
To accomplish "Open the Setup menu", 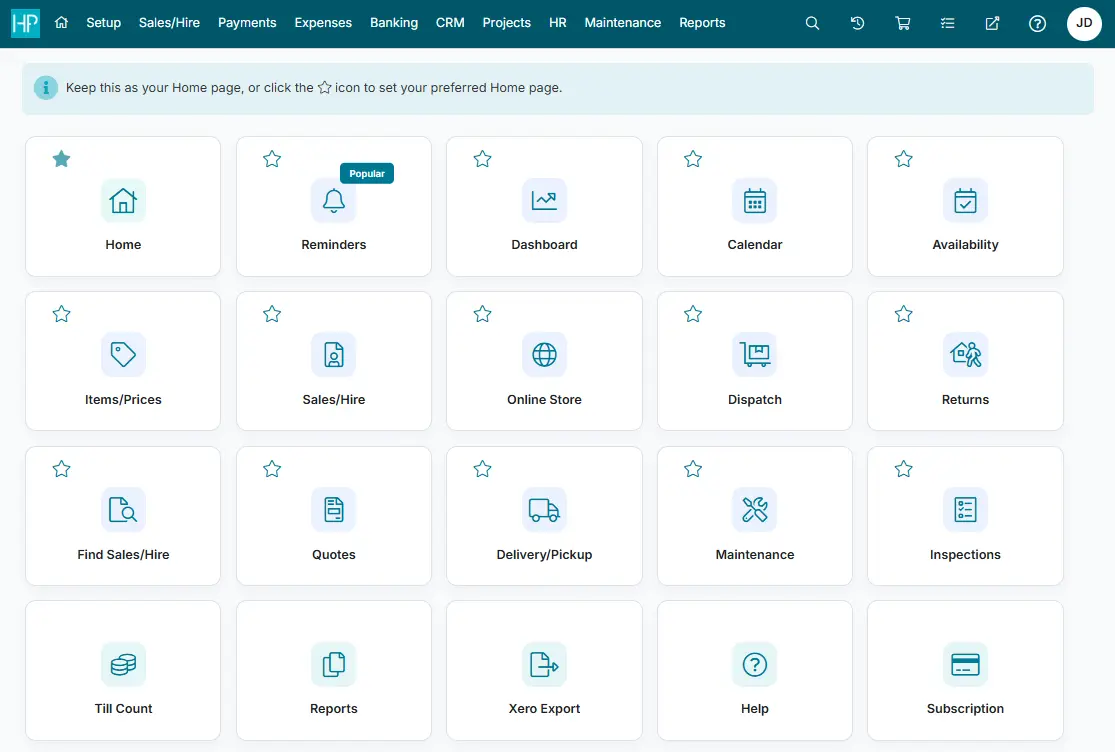I will 104,23.
